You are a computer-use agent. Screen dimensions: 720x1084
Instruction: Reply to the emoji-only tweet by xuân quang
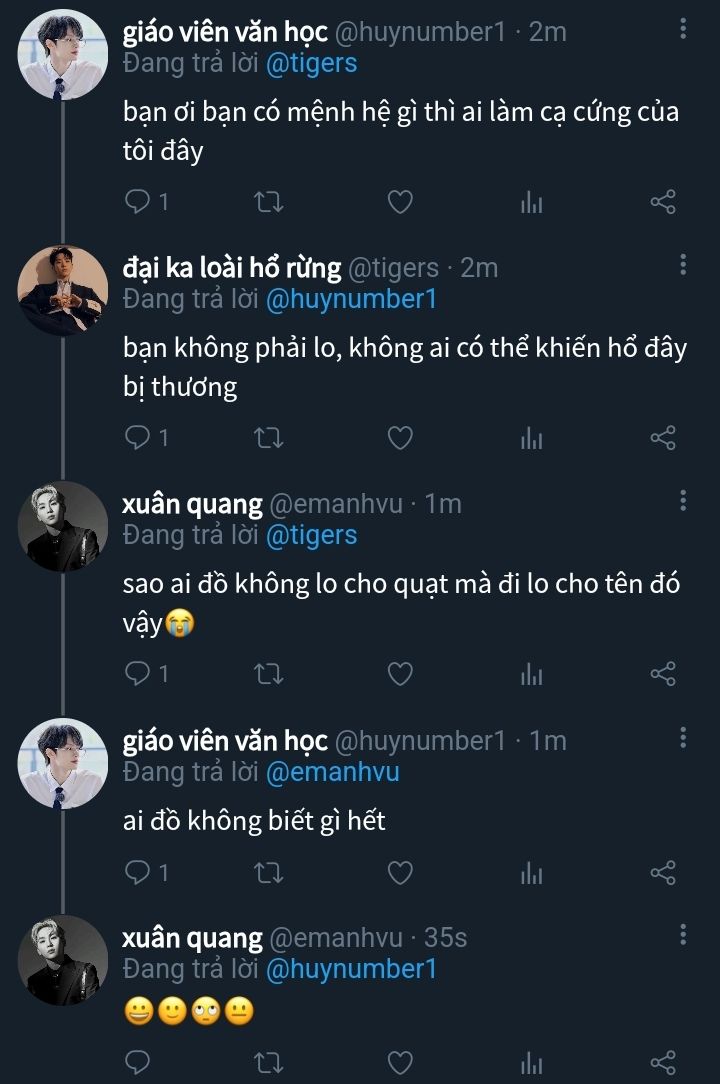pyautogui.click(x=138, y=1061)
